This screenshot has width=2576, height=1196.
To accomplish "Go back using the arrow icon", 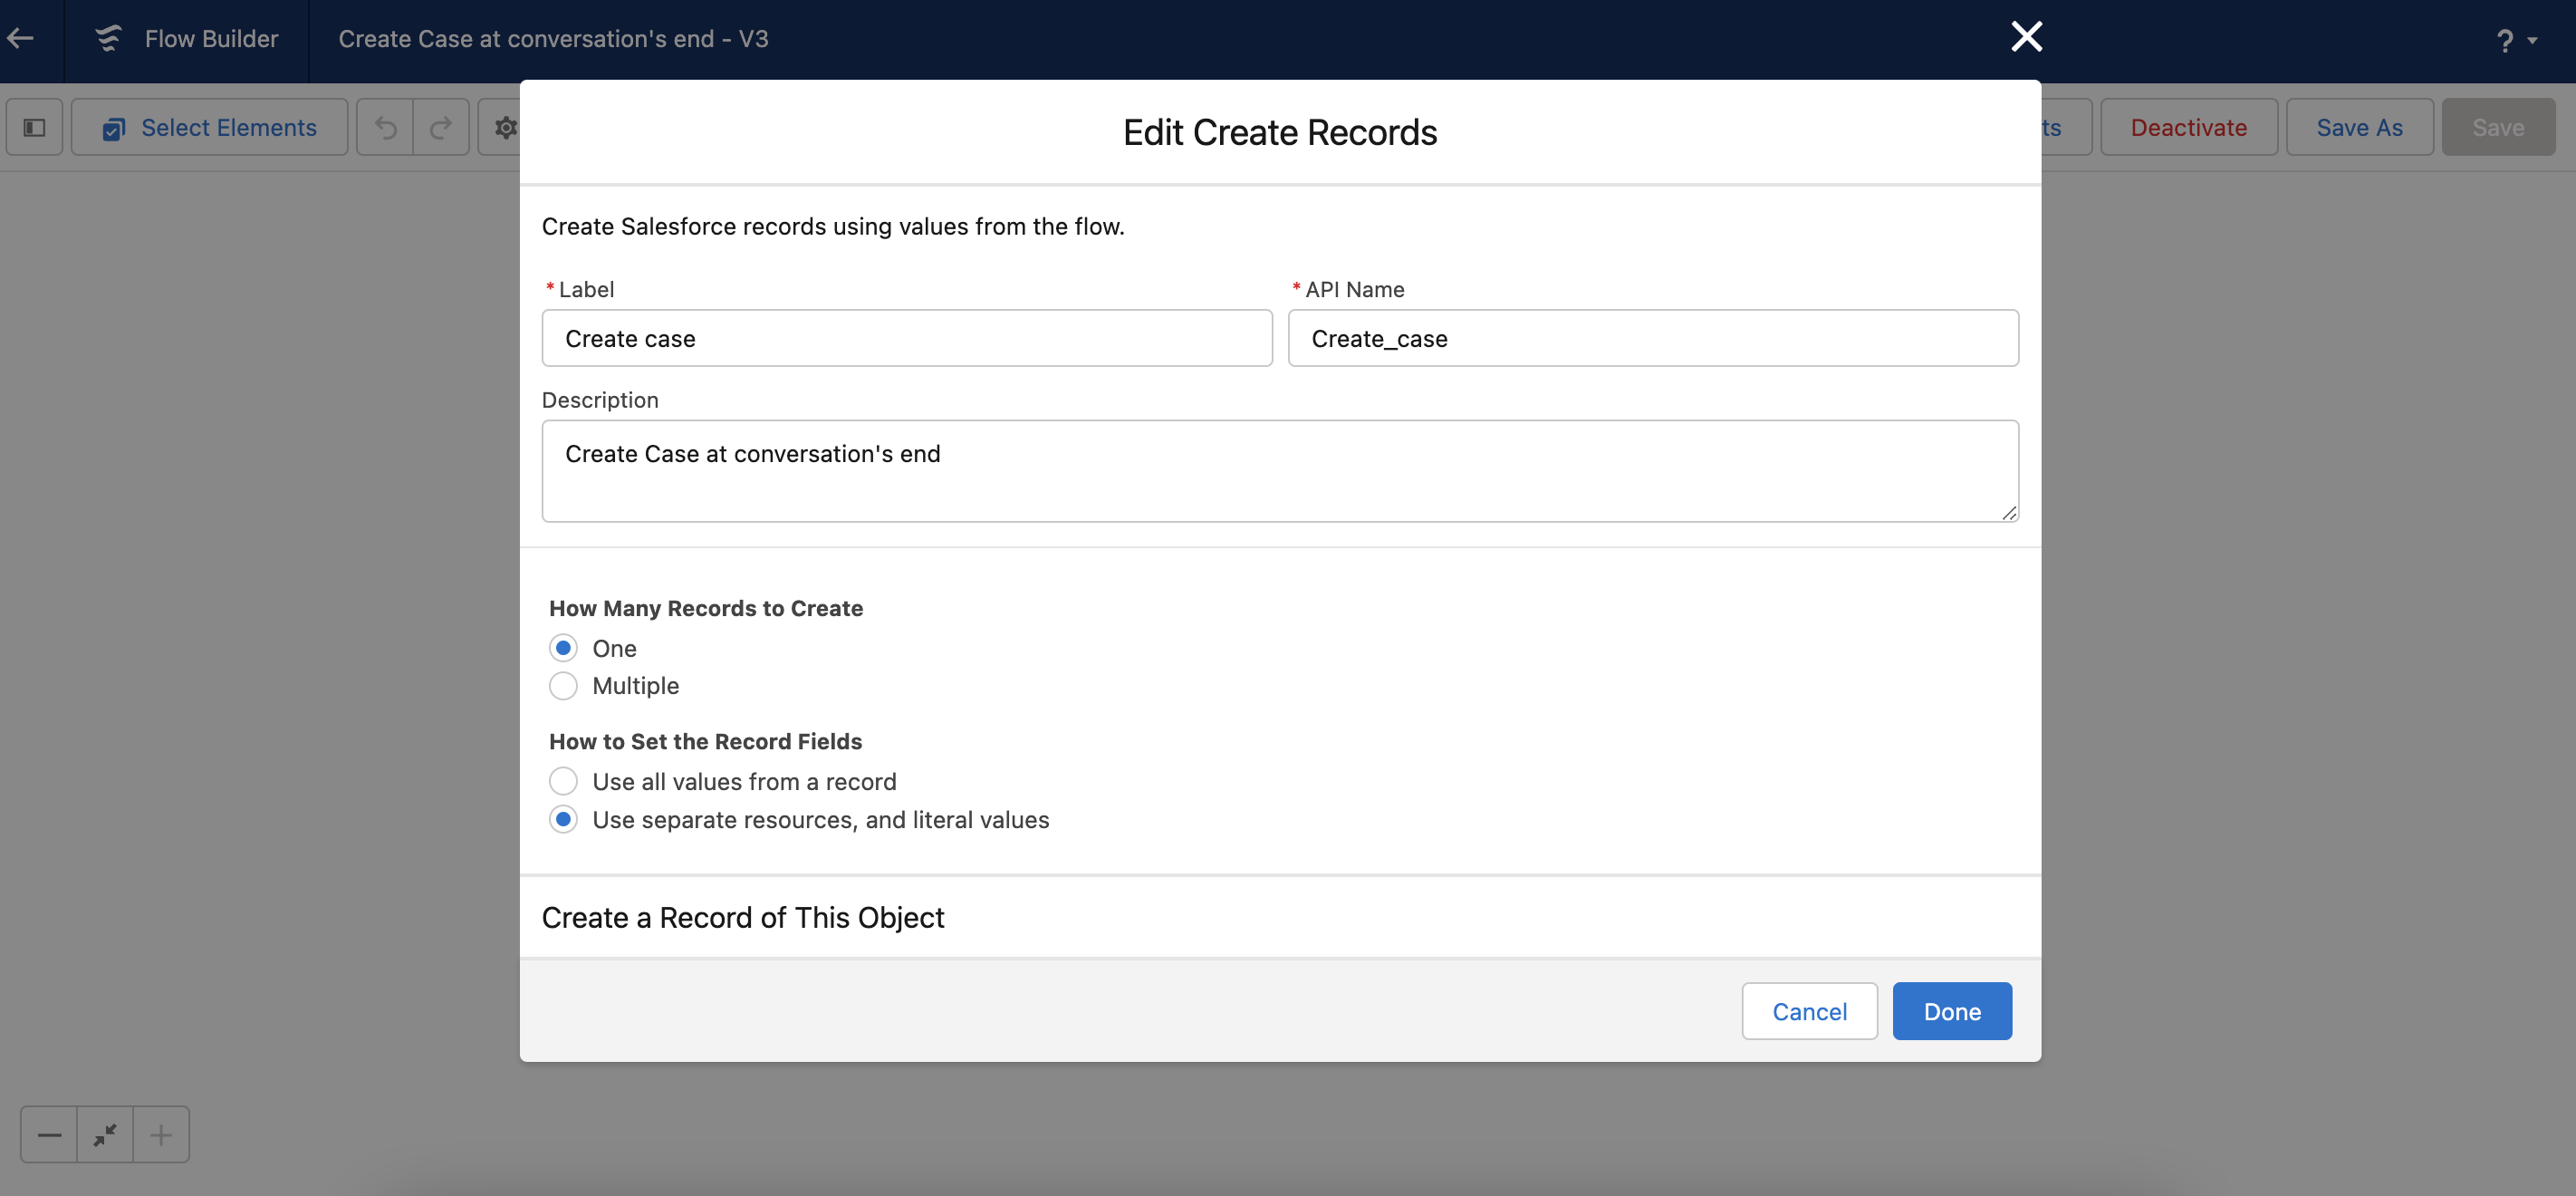I will (21, 39).
